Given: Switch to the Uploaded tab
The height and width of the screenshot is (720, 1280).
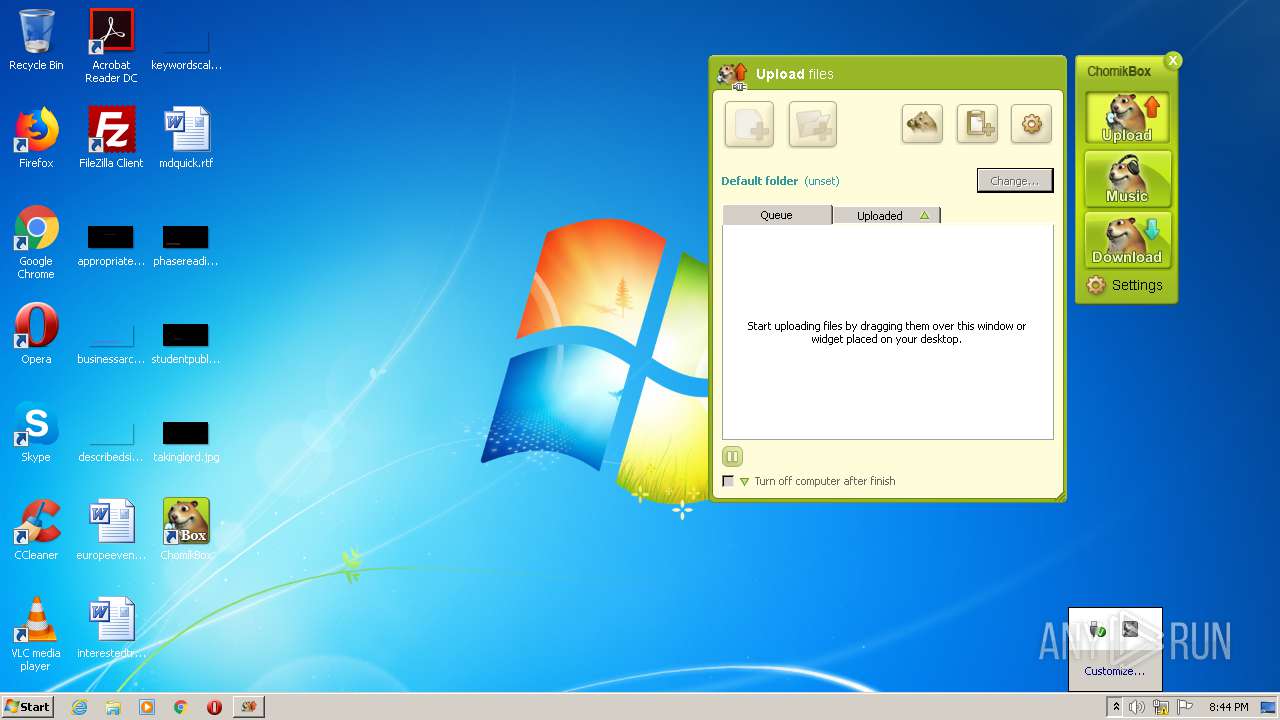Looking at the screenshot, I should (x=886, y=215).
